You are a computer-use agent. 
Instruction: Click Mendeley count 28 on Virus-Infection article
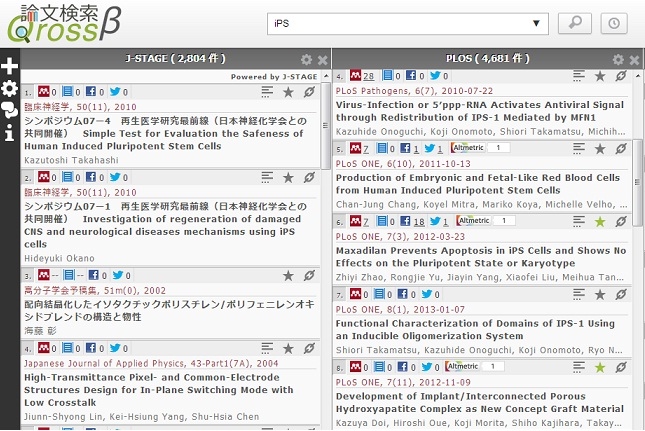[x=369, y=76]
